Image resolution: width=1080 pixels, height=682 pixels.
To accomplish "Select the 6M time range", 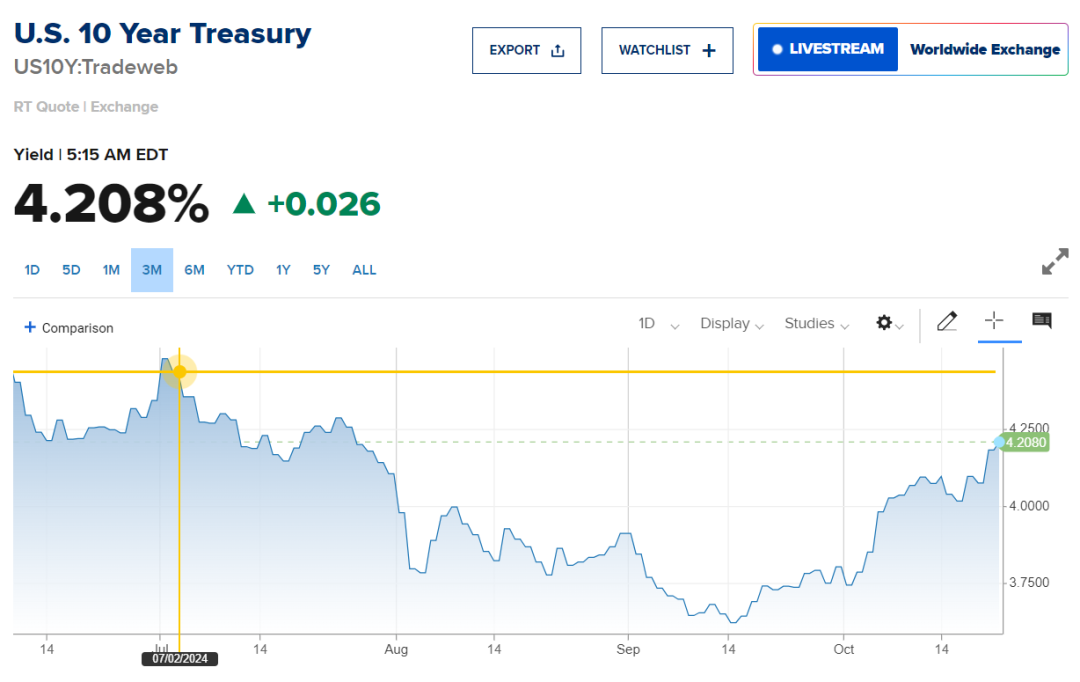I will tap(194, 270).
